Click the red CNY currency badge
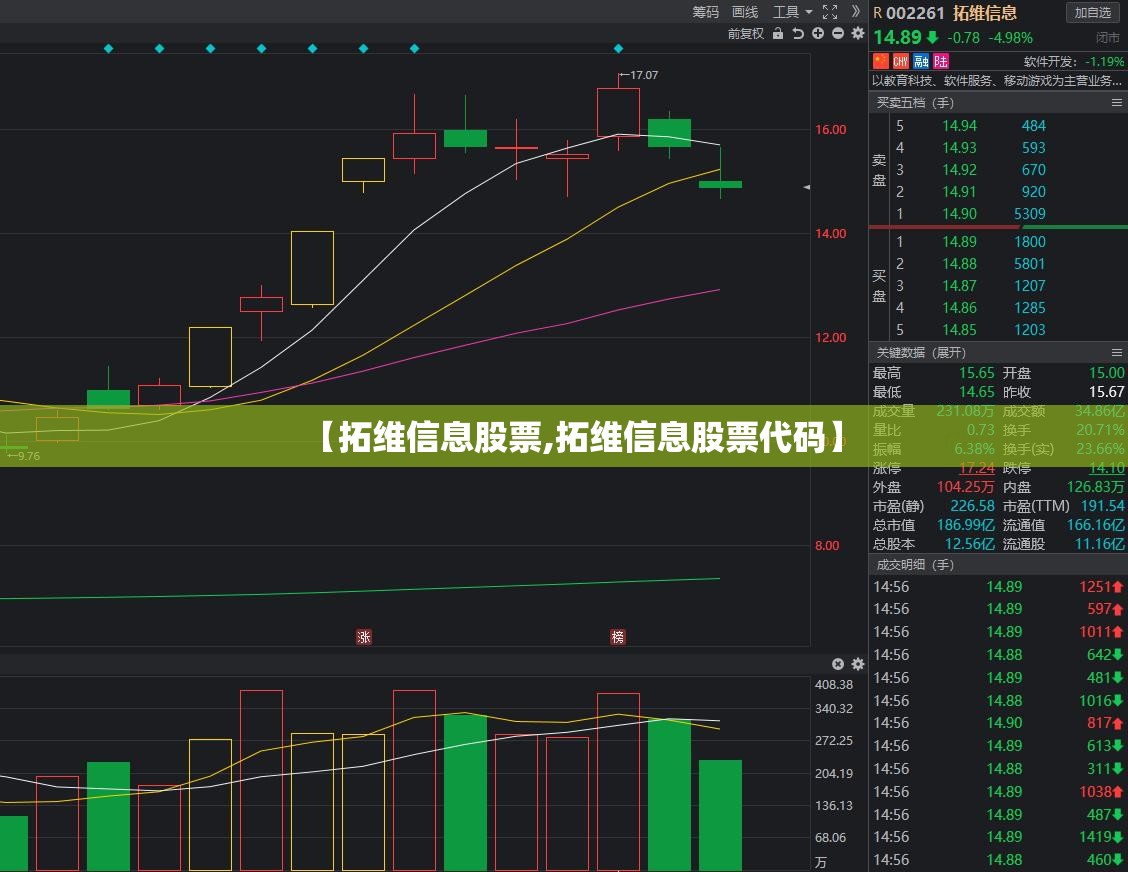 click(901, 61)
